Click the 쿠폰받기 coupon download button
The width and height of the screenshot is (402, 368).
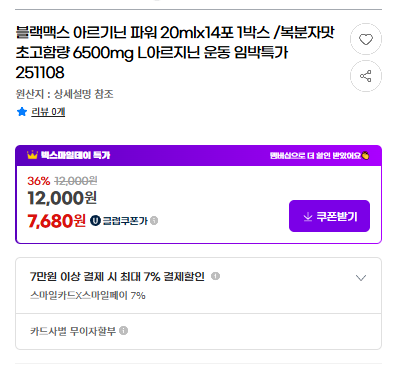pyautogui.click(x=329, y=216)
